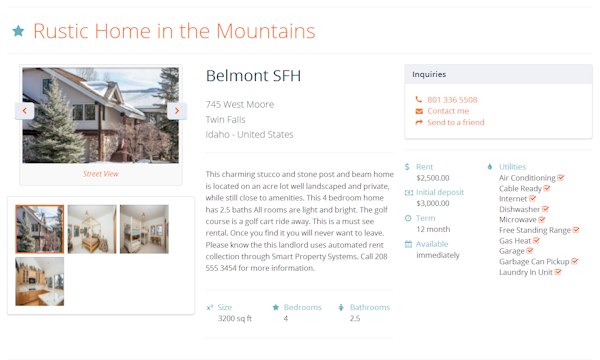
Task: Select the canopy bed bedroom thumbnail
Action: click(92, 229)
